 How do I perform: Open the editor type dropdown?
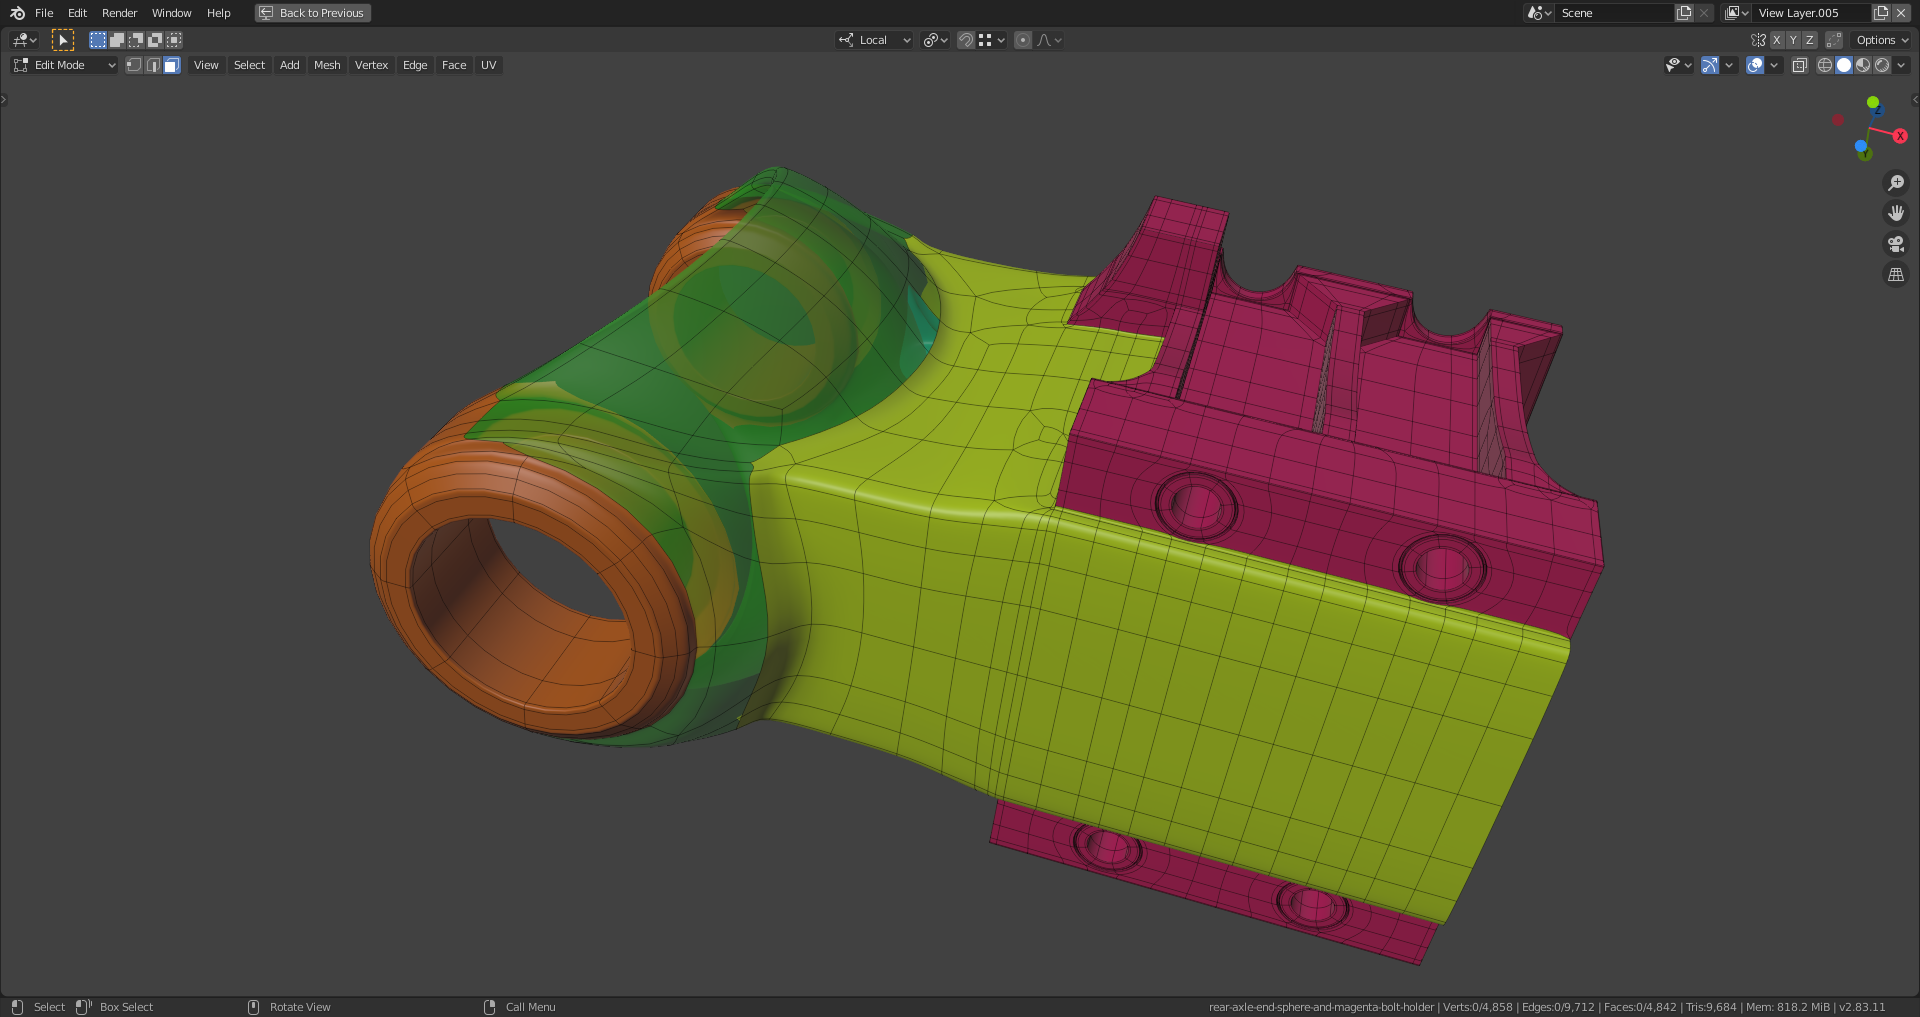coord(25,40)
